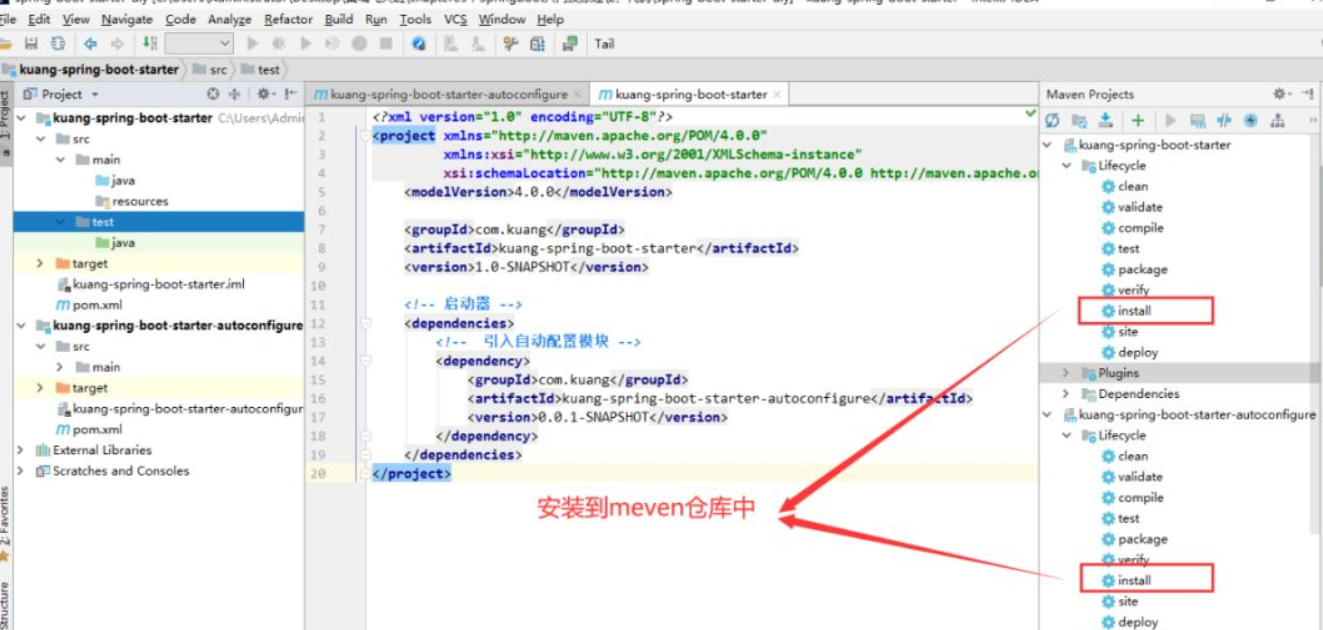Click the Reimport All Maven Projects icon
Screen dimensions: 1323x630
[x=1052, y=121]
